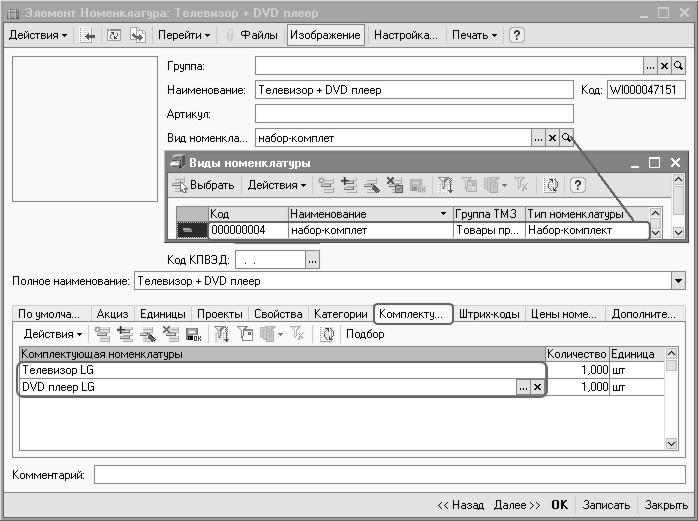
Task: Click the Выбрать button in Виды номенклатуры window
Action: point(204,185)
